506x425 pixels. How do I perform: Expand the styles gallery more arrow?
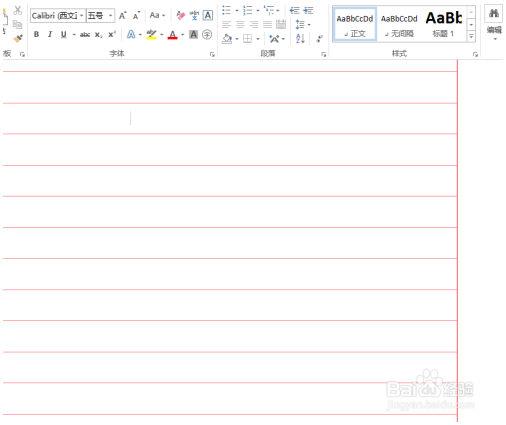[471, 37]
